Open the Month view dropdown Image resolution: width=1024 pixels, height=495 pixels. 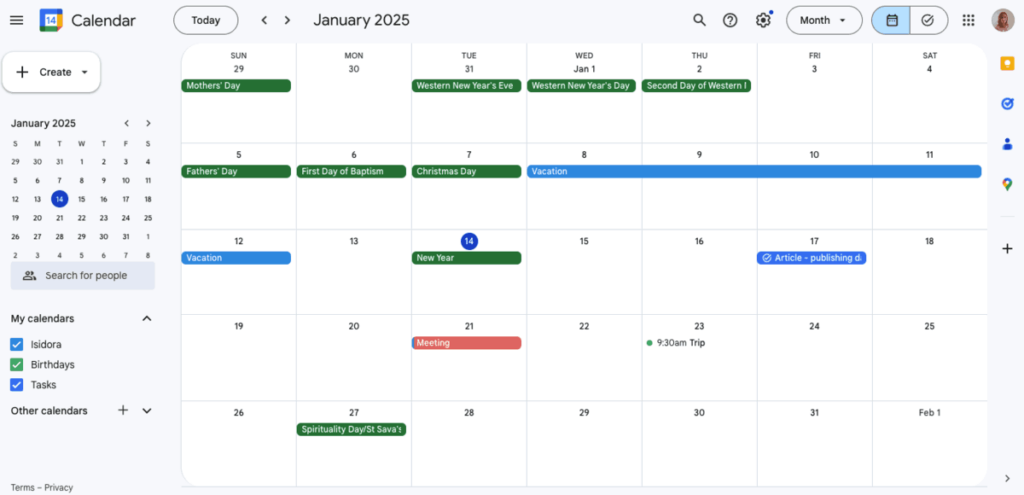[824, 20]
